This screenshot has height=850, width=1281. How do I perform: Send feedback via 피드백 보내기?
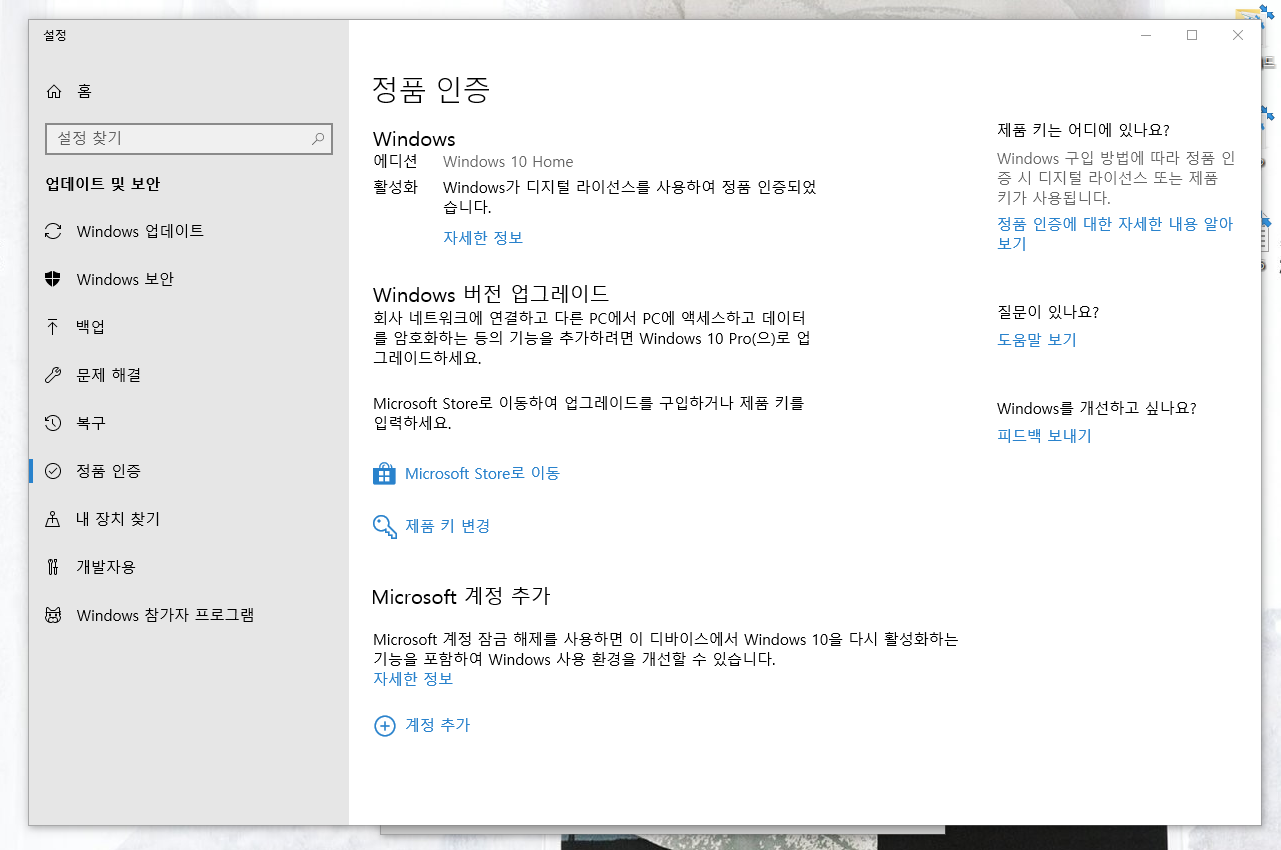pos(1044,436)
